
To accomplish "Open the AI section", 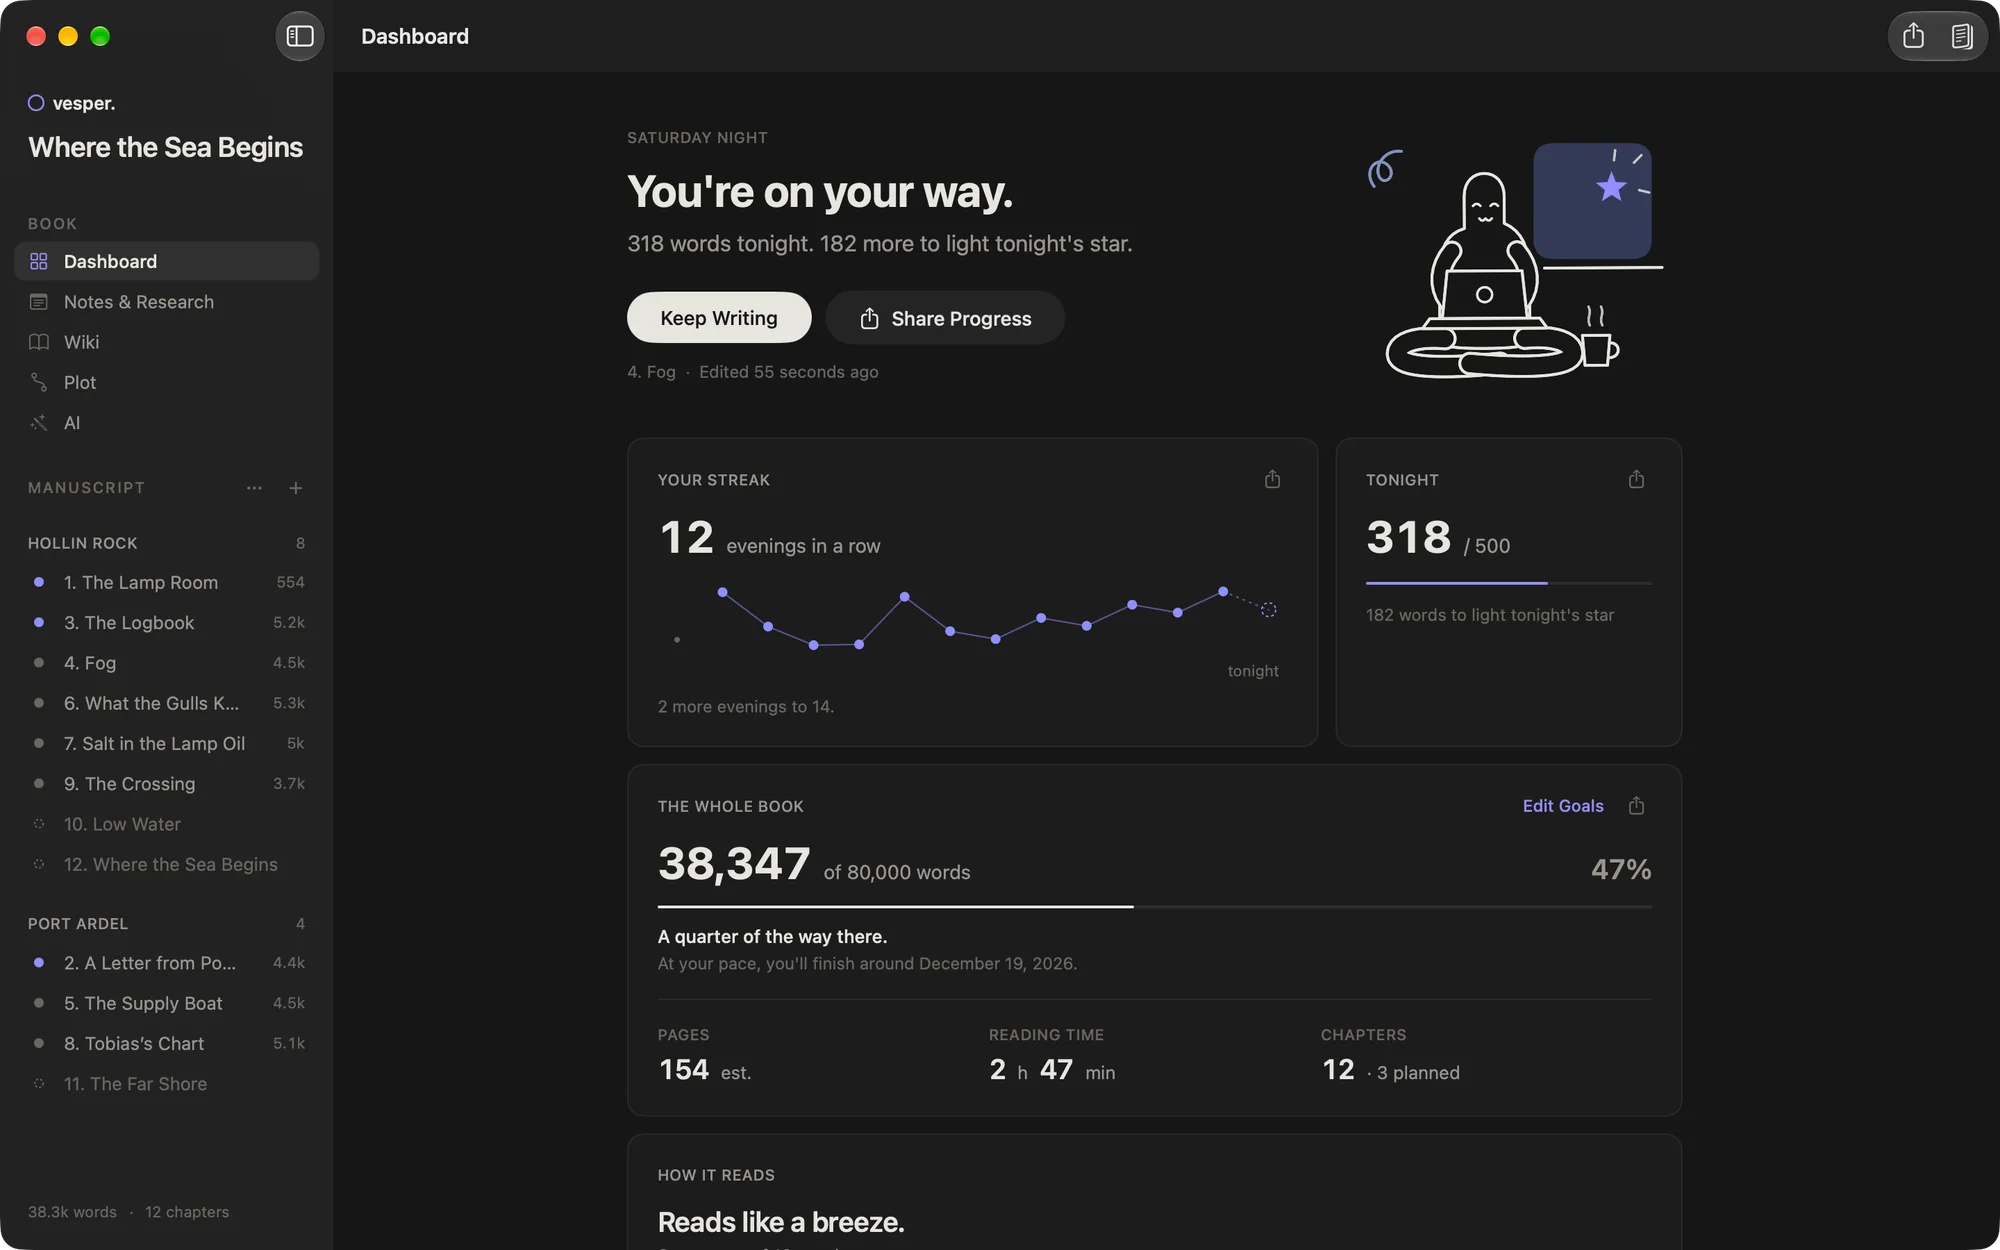I will coord(167,423).
